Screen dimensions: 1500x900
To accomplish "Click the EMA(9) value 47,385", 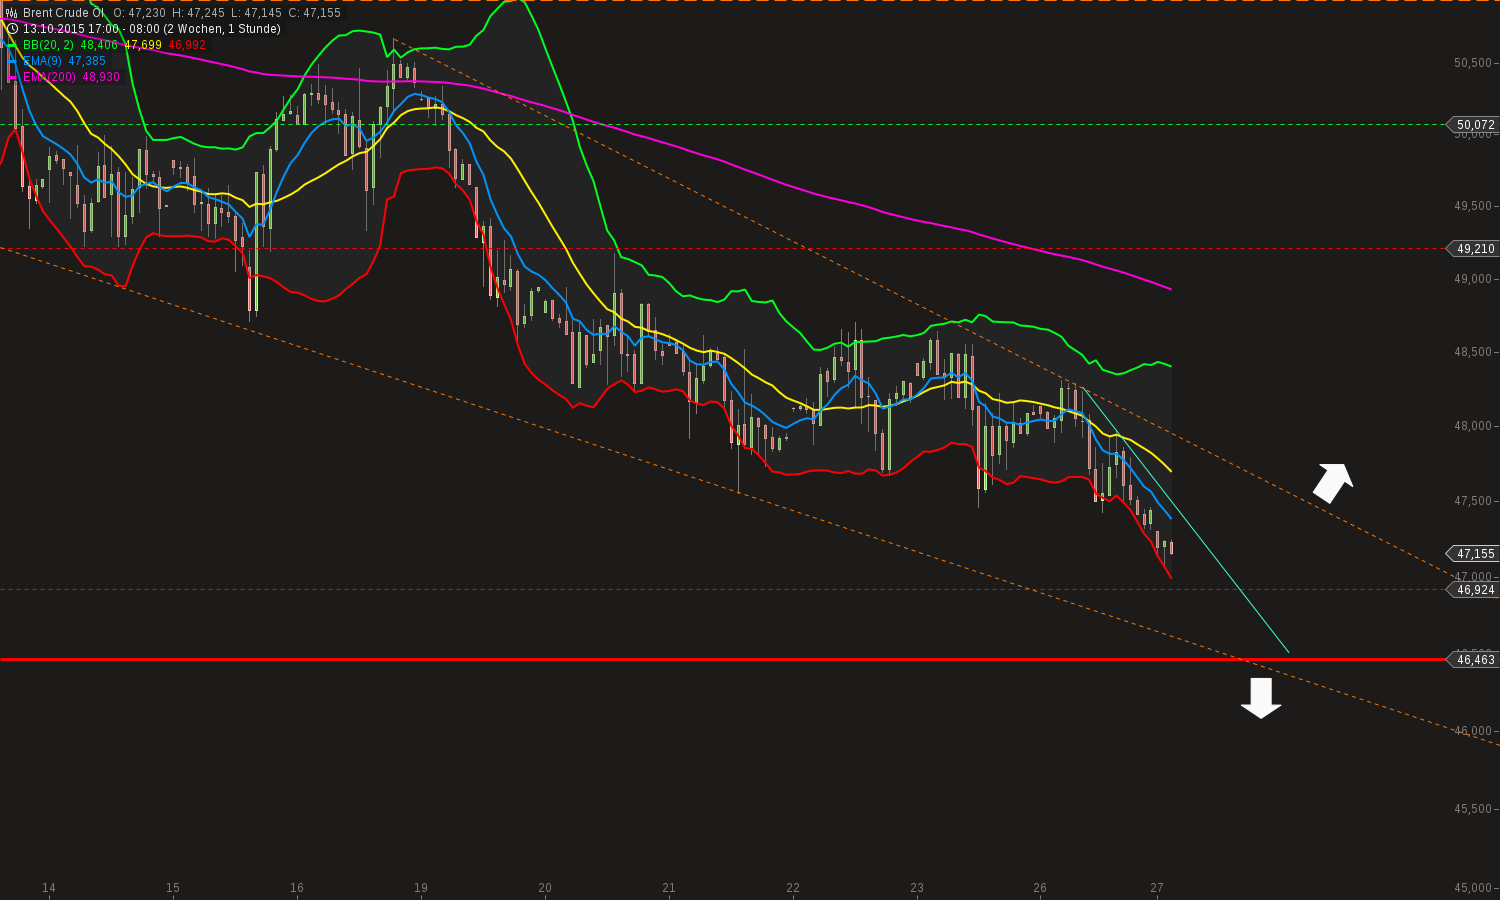I will point(87,61).
